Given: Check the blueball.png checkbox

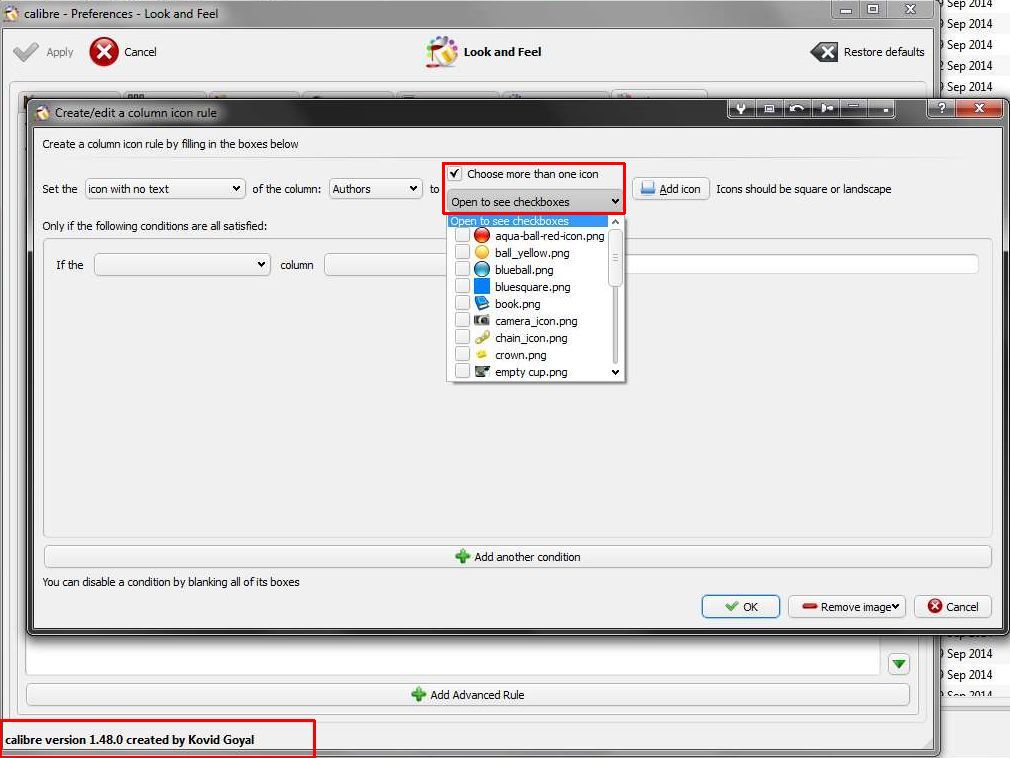Looking at the screenshot, I should (x=462, y=269).
